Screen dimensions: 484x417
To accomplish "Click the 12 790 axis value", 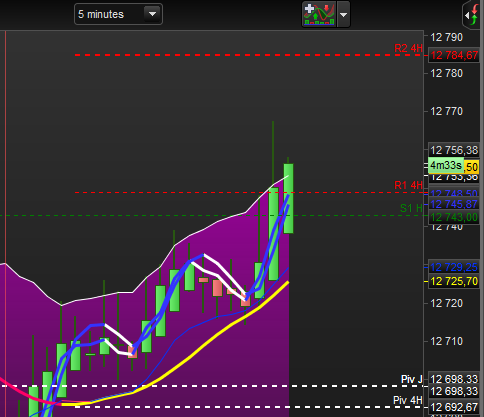I will (447, 37).
